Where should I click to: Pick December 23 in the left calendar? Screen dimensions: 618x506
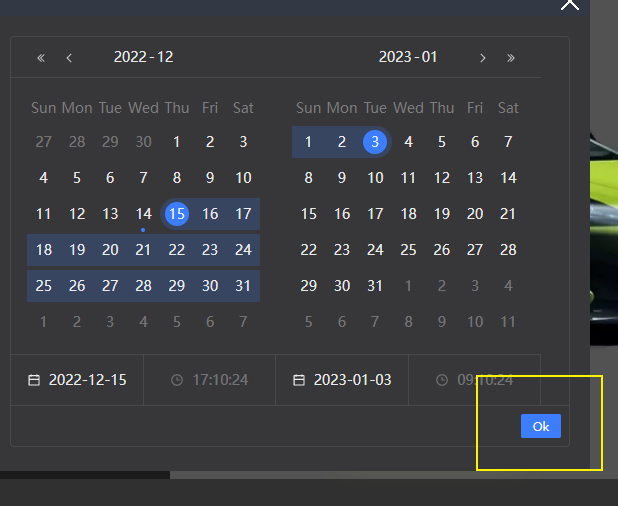[x=210, y=250]
